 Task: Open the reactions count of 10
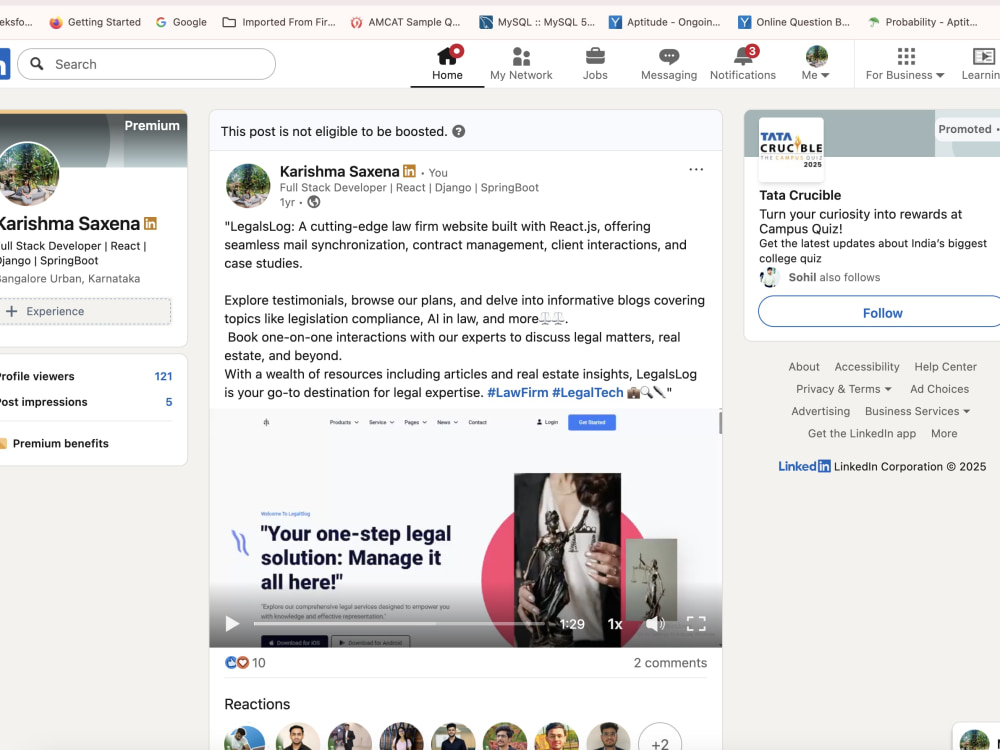click(x=245, y=663)
